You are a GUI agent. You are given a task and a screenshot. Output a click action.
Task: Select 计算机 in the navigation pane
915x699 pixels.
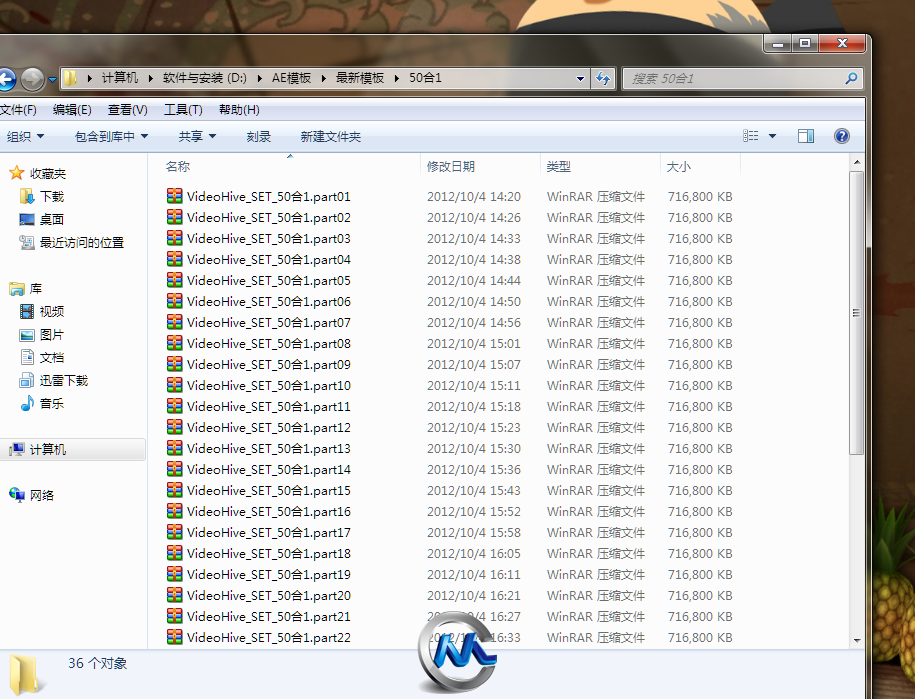tap(48, 449)
